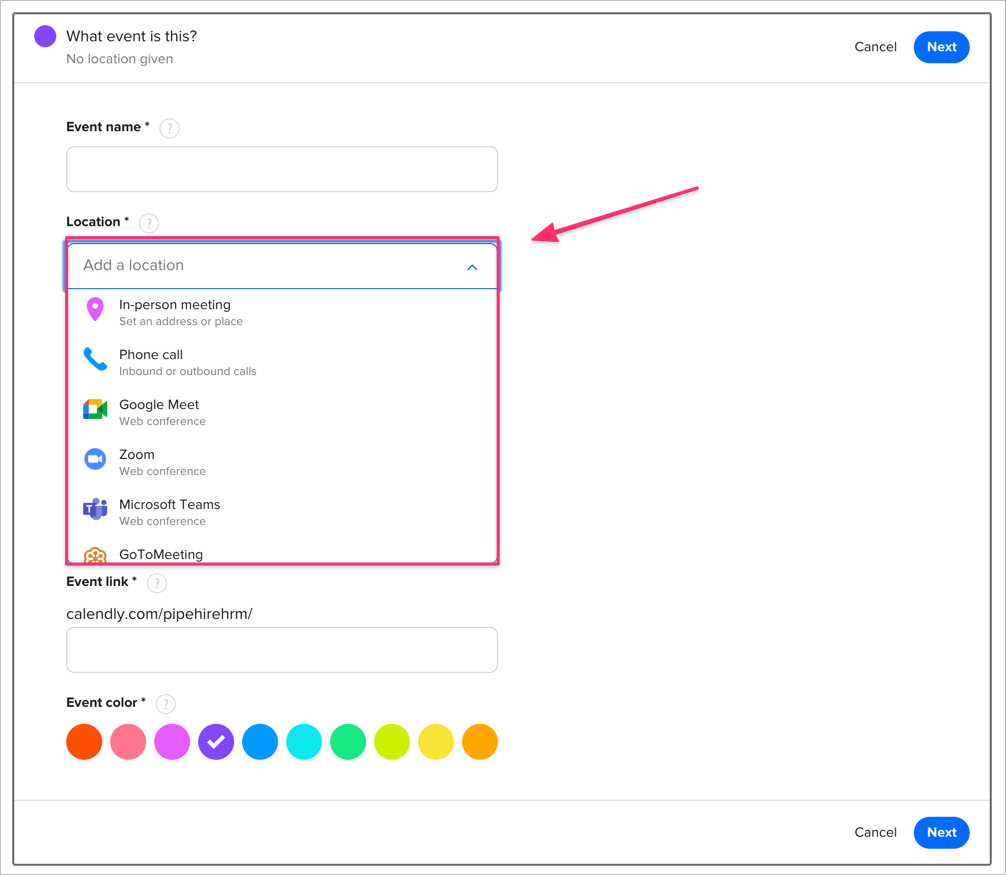Select the purple event color swatch
The height and width of the screenshot is (875, 1006).
pyautogui.click(x=216, y=742)
